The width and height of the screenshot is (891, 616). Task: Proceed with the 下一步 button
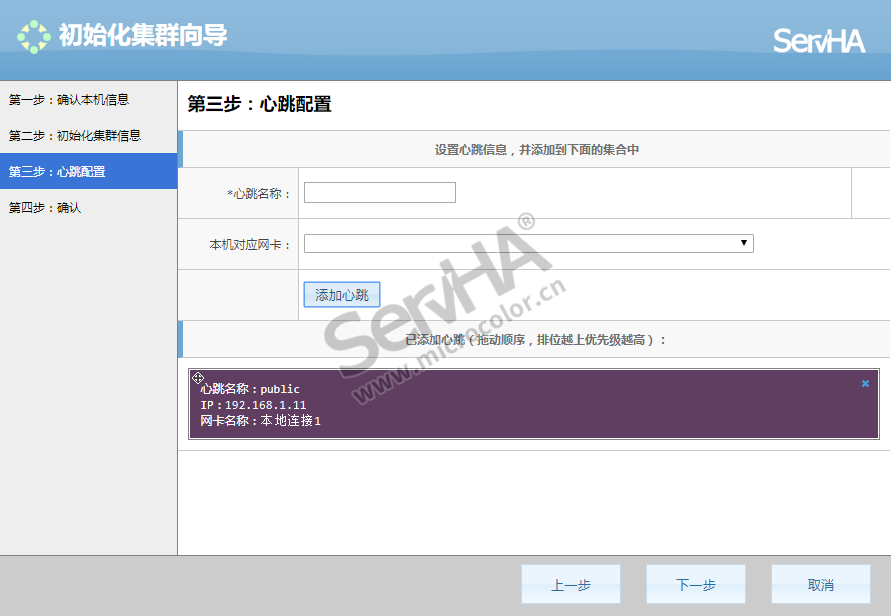click(x=695, y=585)
